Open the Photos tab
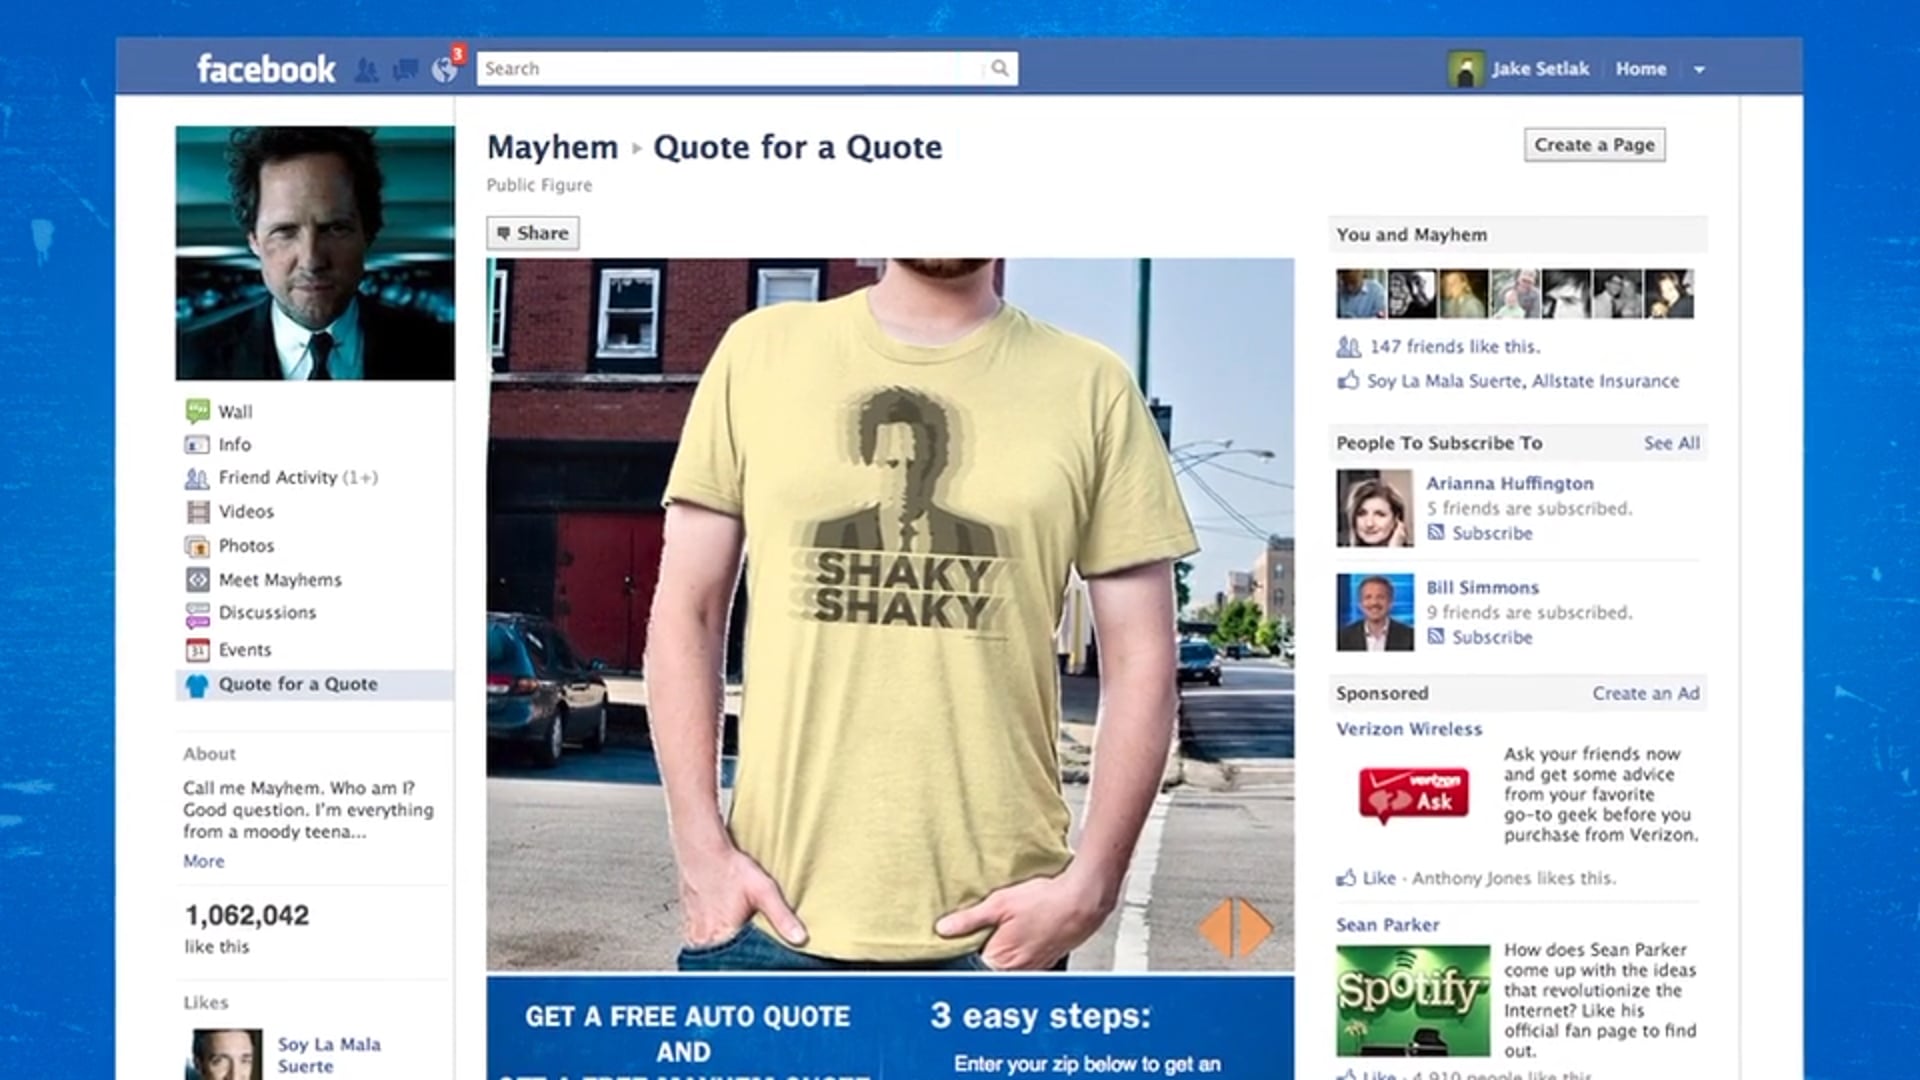 click(246, 546)
